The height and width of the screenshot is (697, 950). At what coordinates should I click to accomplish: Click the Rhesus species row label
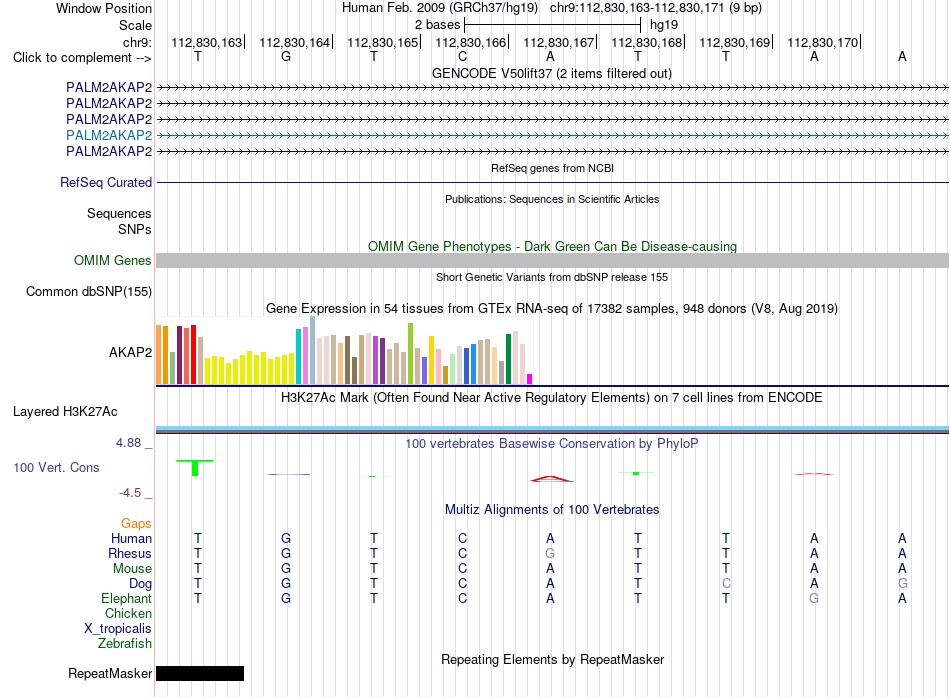tap(130, 553)
